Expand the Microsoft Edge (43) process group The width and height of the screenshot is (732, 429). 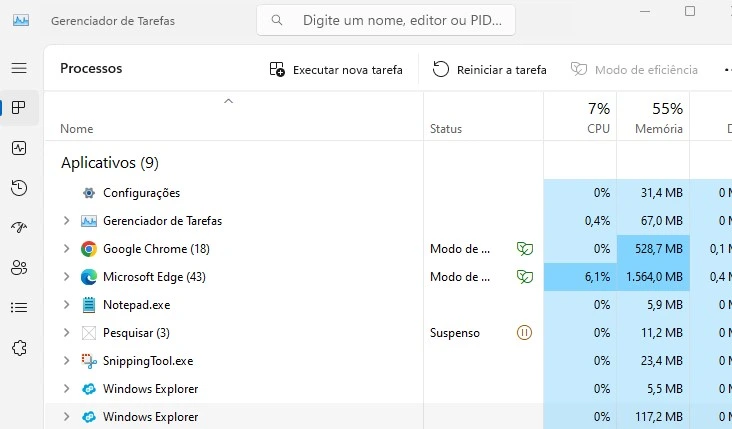(66, 277)
